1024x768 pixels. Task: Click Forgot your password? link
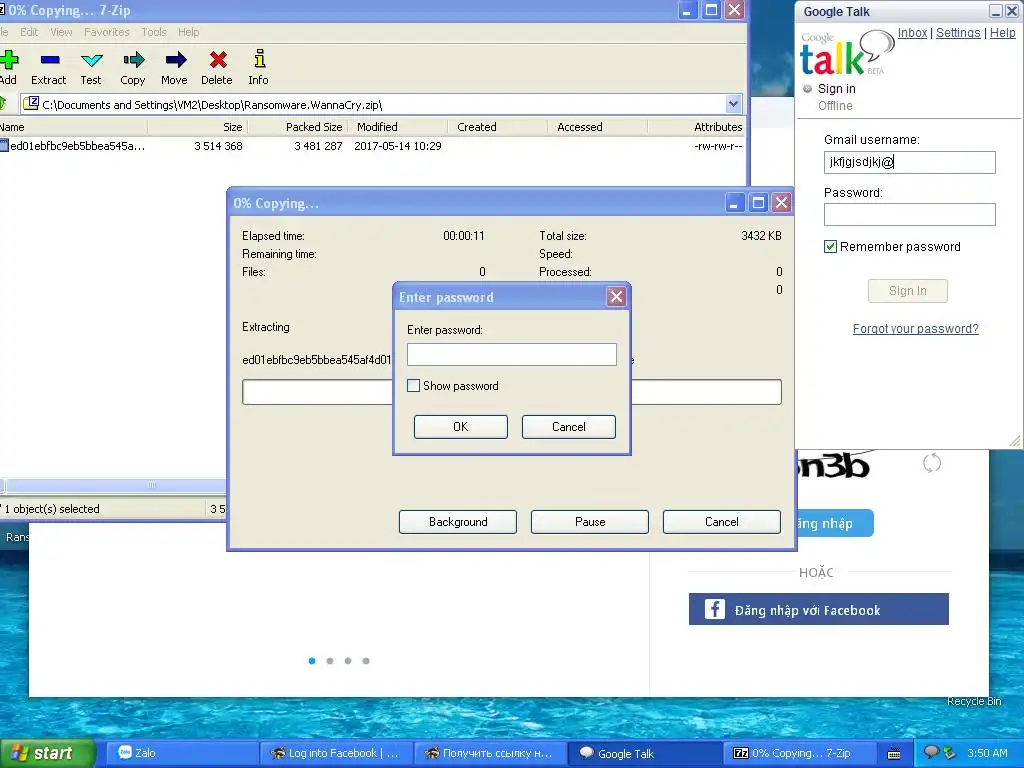pyautogui.click(x=915, y=328)
